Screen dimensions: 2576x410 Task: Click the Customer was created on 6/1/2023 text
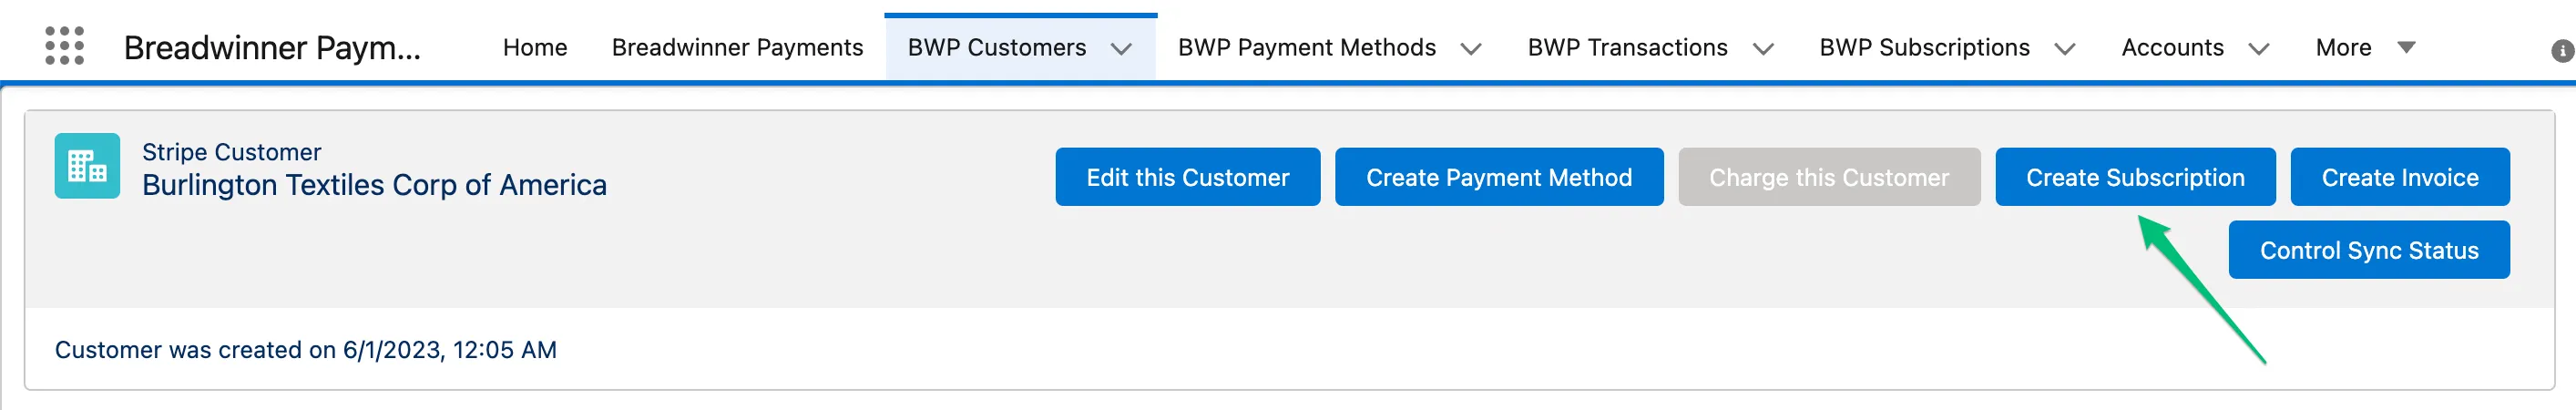(x=305, y=350)
